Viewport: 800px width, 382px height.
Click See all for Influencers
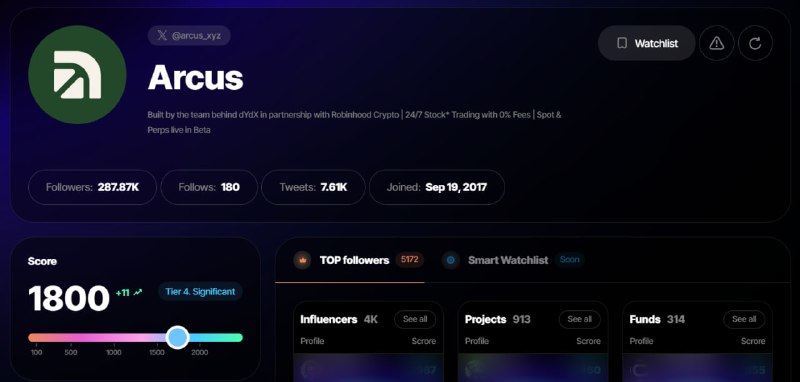(x=415, y=319)
